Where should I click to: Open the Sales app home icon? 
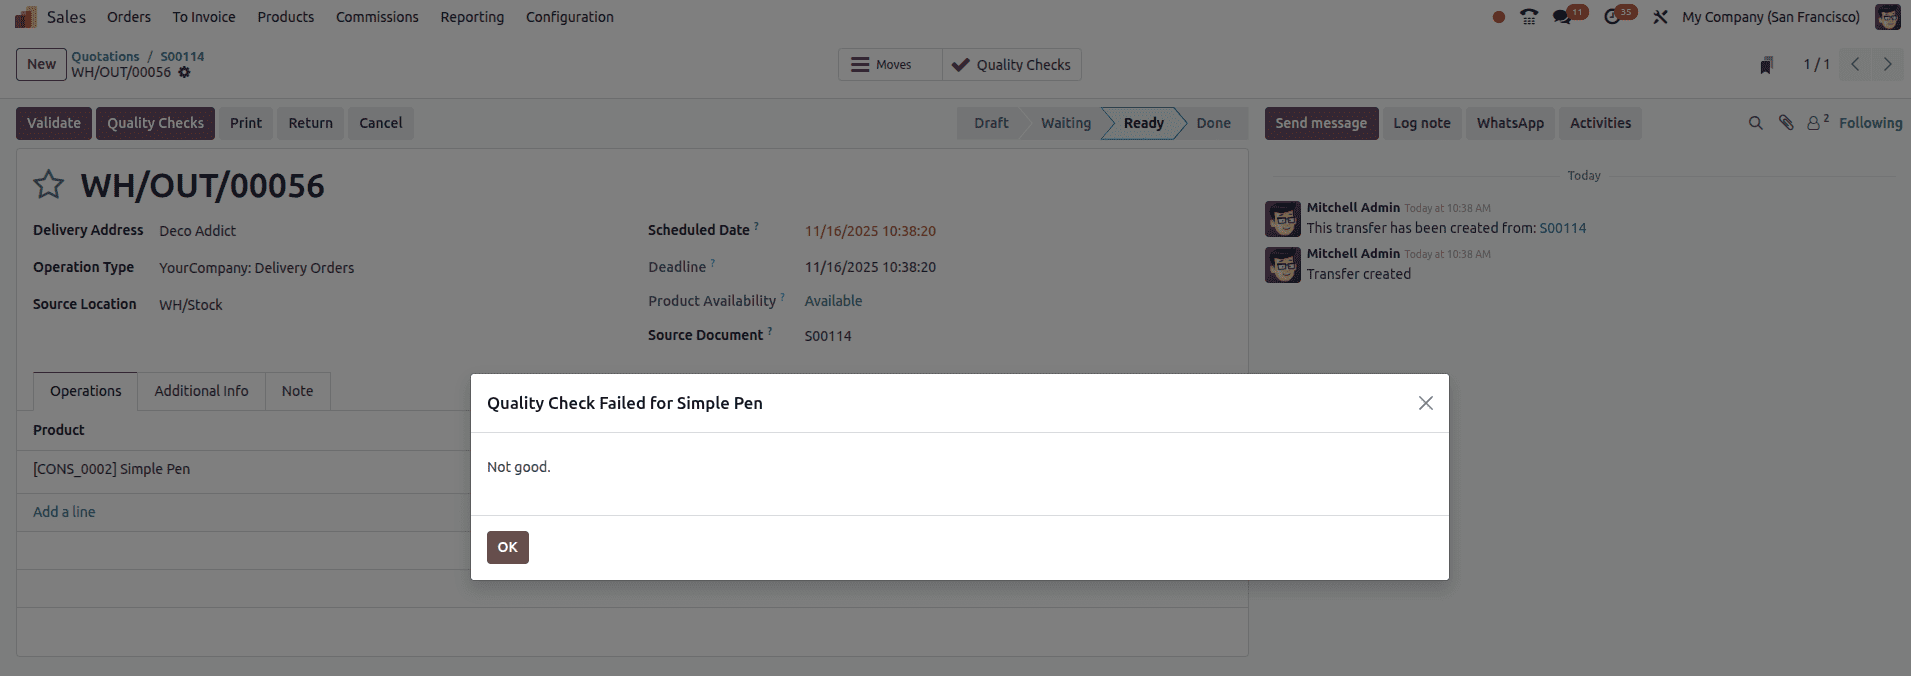click(x=26, y=17)
